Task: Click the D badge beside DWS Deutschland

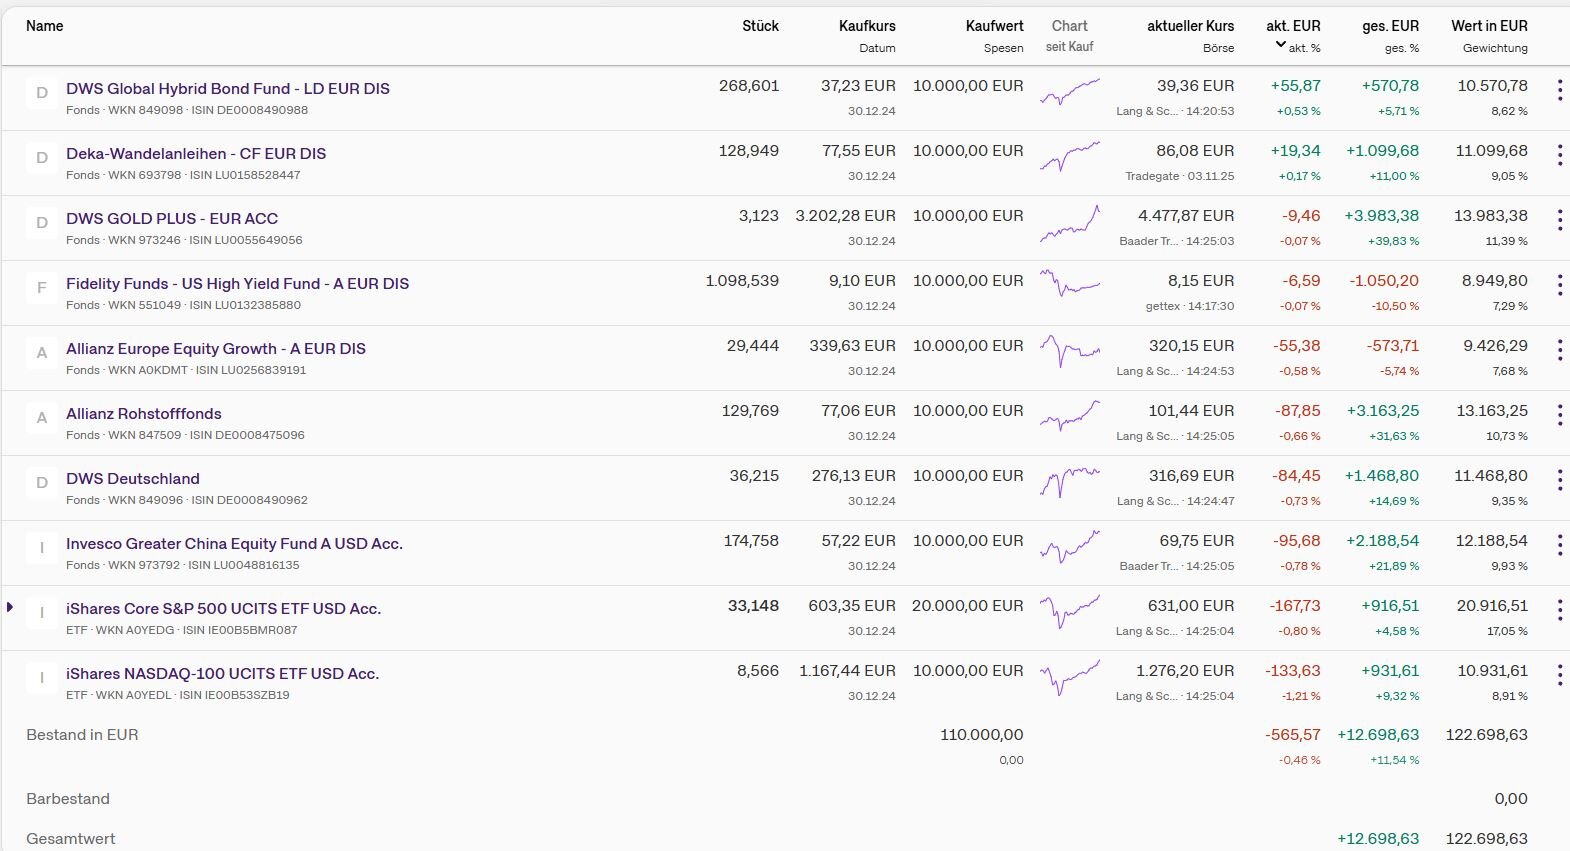Action: (x=42, y=483)
